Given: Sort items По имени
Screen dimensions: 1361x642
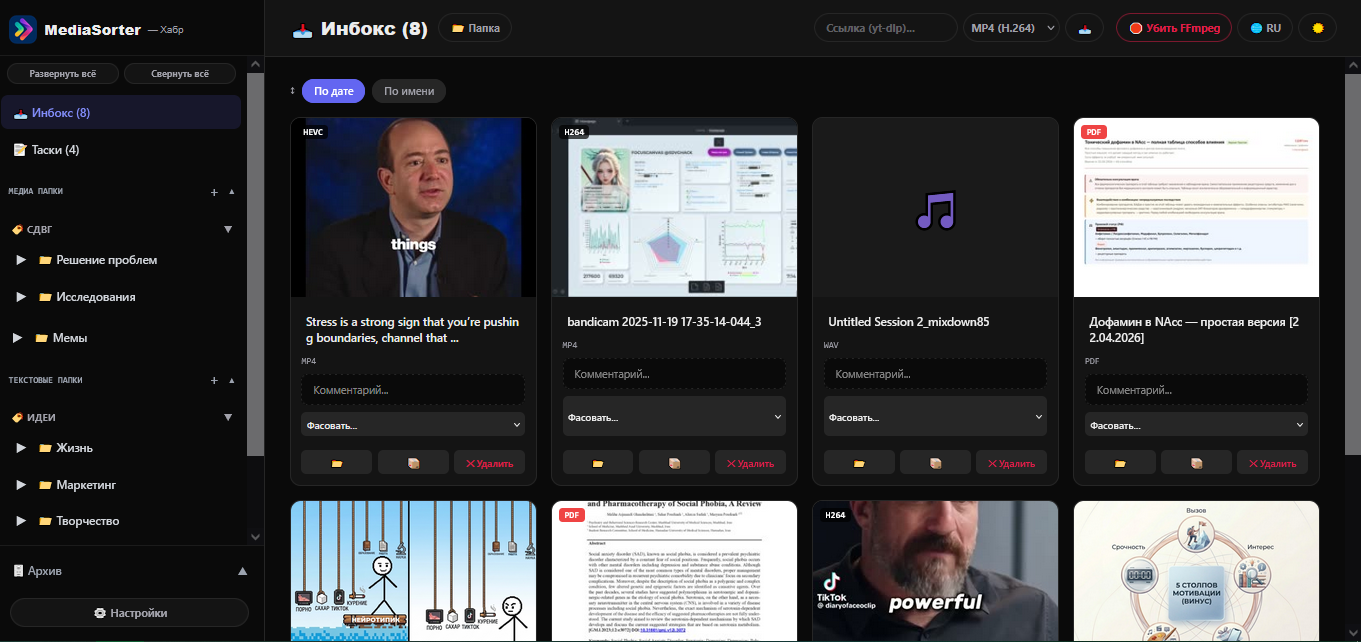Looking at the screenshot, I should 409,91.
